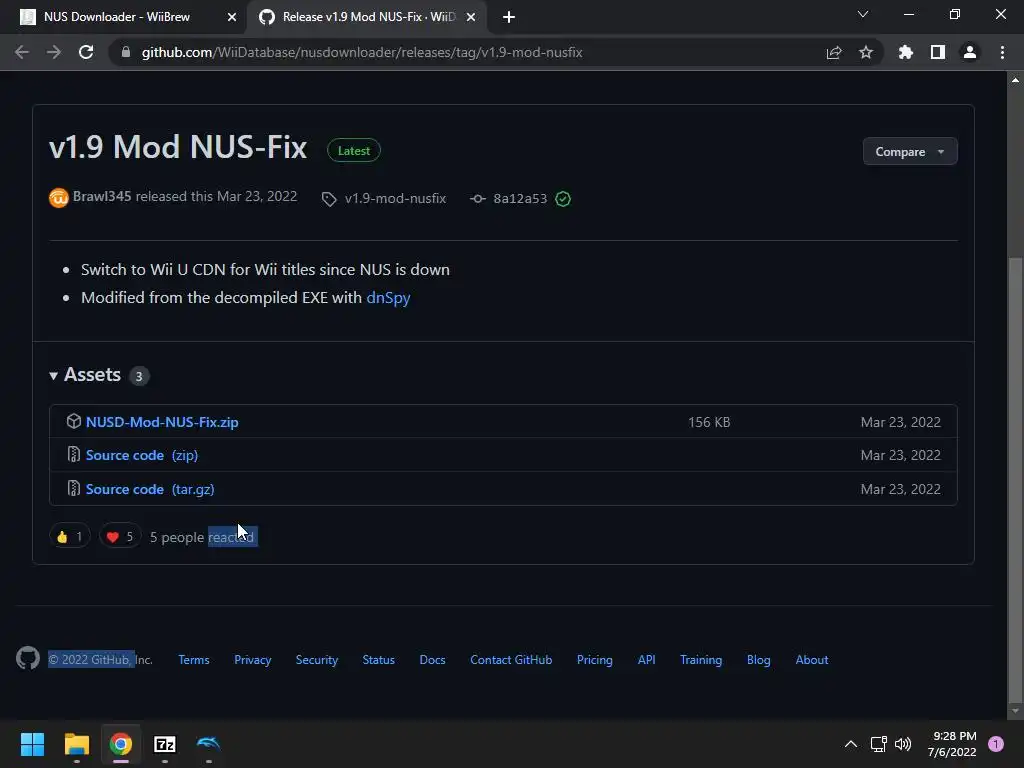1024x768 pixels.
Task: Open Docs footer link
Action: (x=432, y=660)
